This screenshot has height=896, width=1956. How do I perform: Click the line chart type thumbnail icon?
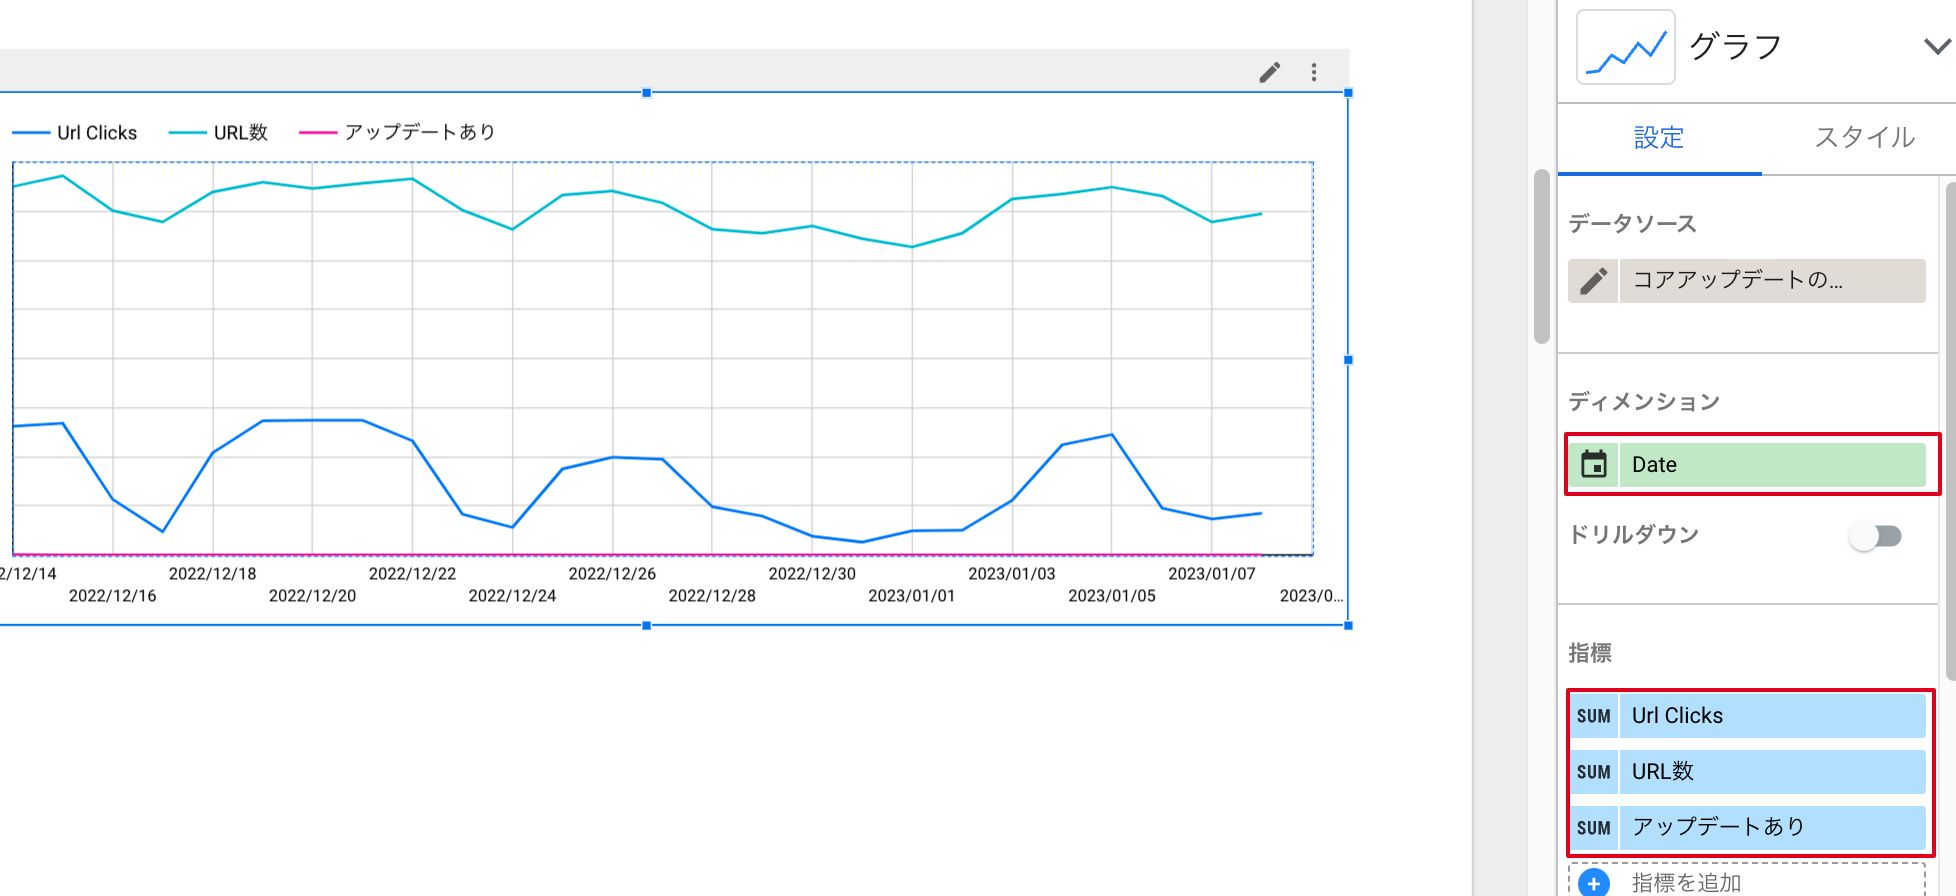[x=1625, y=47]
